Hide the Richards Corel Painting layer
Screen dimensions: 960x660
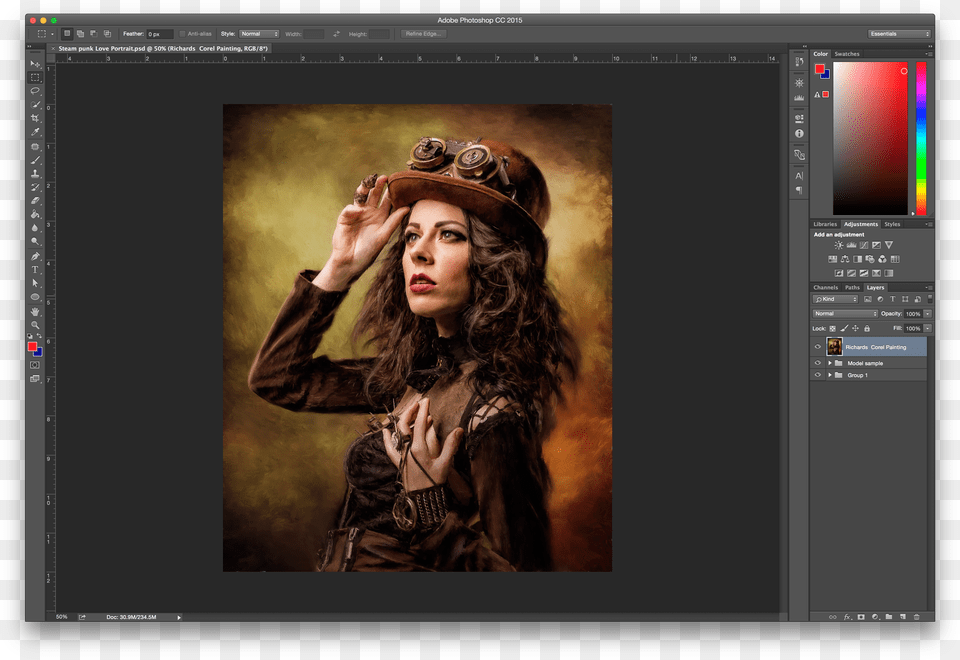pos(817,347)
